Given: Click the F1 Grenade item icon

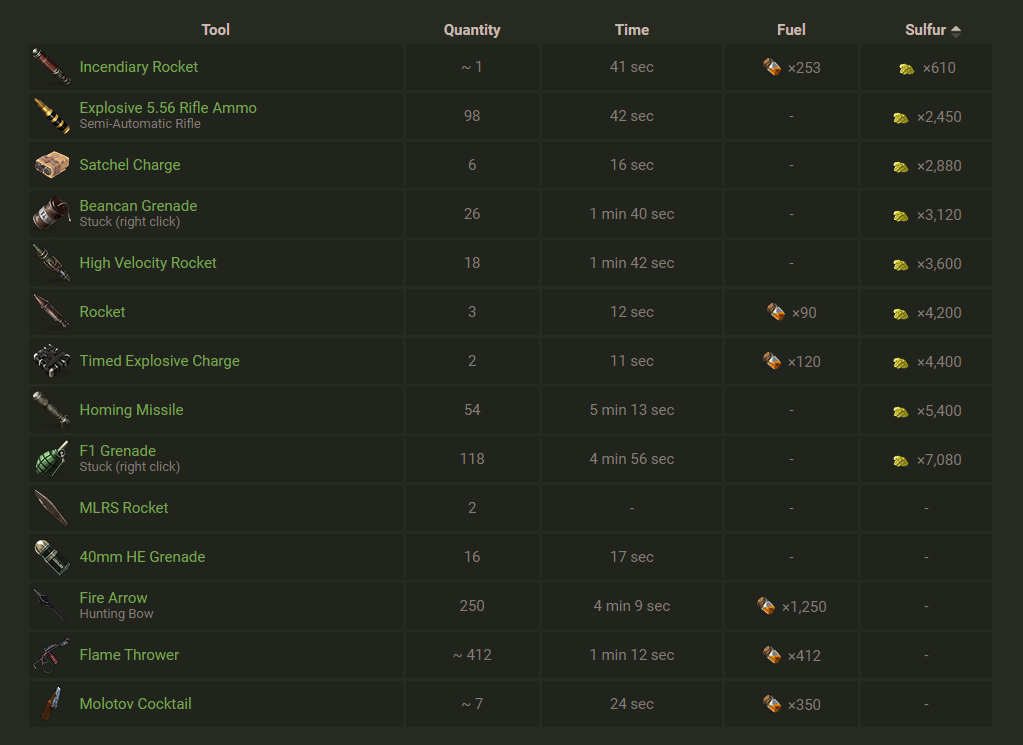Looking at the screenshot, I should click(x=50, y=459).
